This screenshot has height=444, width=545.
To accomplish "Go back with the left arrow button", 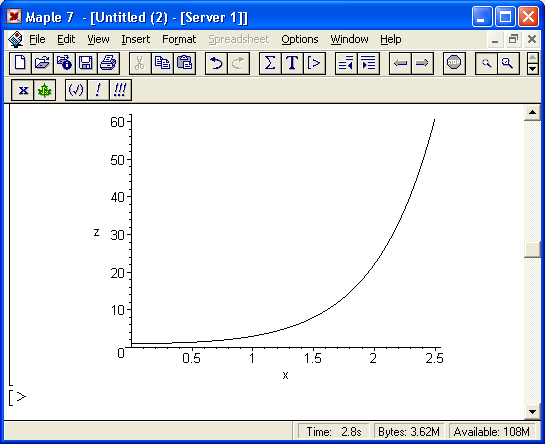I will (400, 63).
